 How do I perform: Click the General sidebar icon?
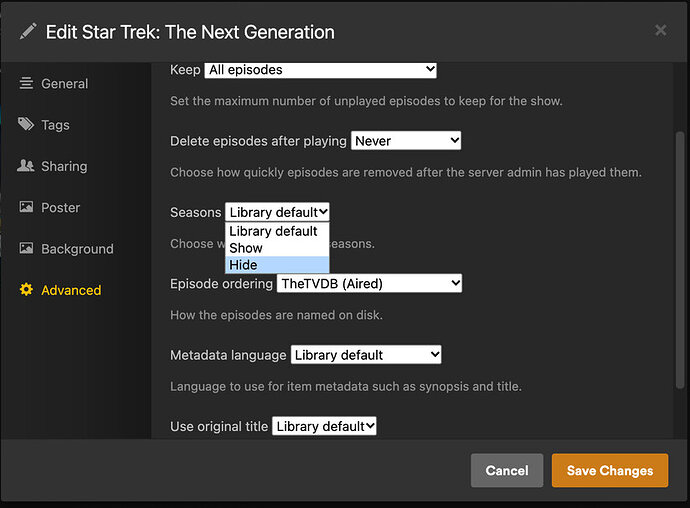(26, 84)
